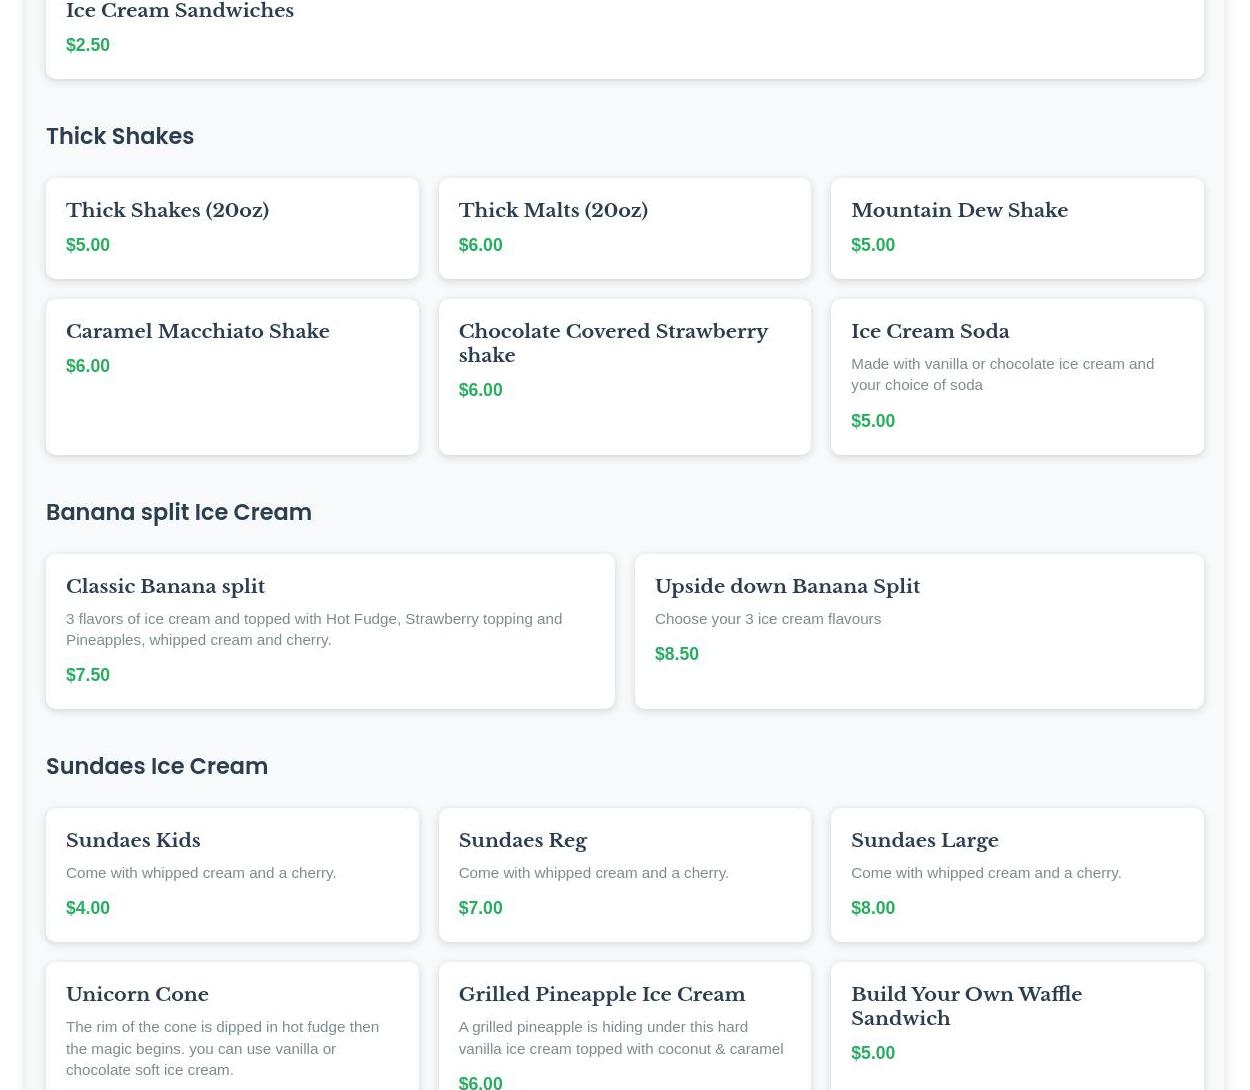Click the $8.50 Upside down Banana Split price
The image size is (1250, 1090).
point(676,654)
